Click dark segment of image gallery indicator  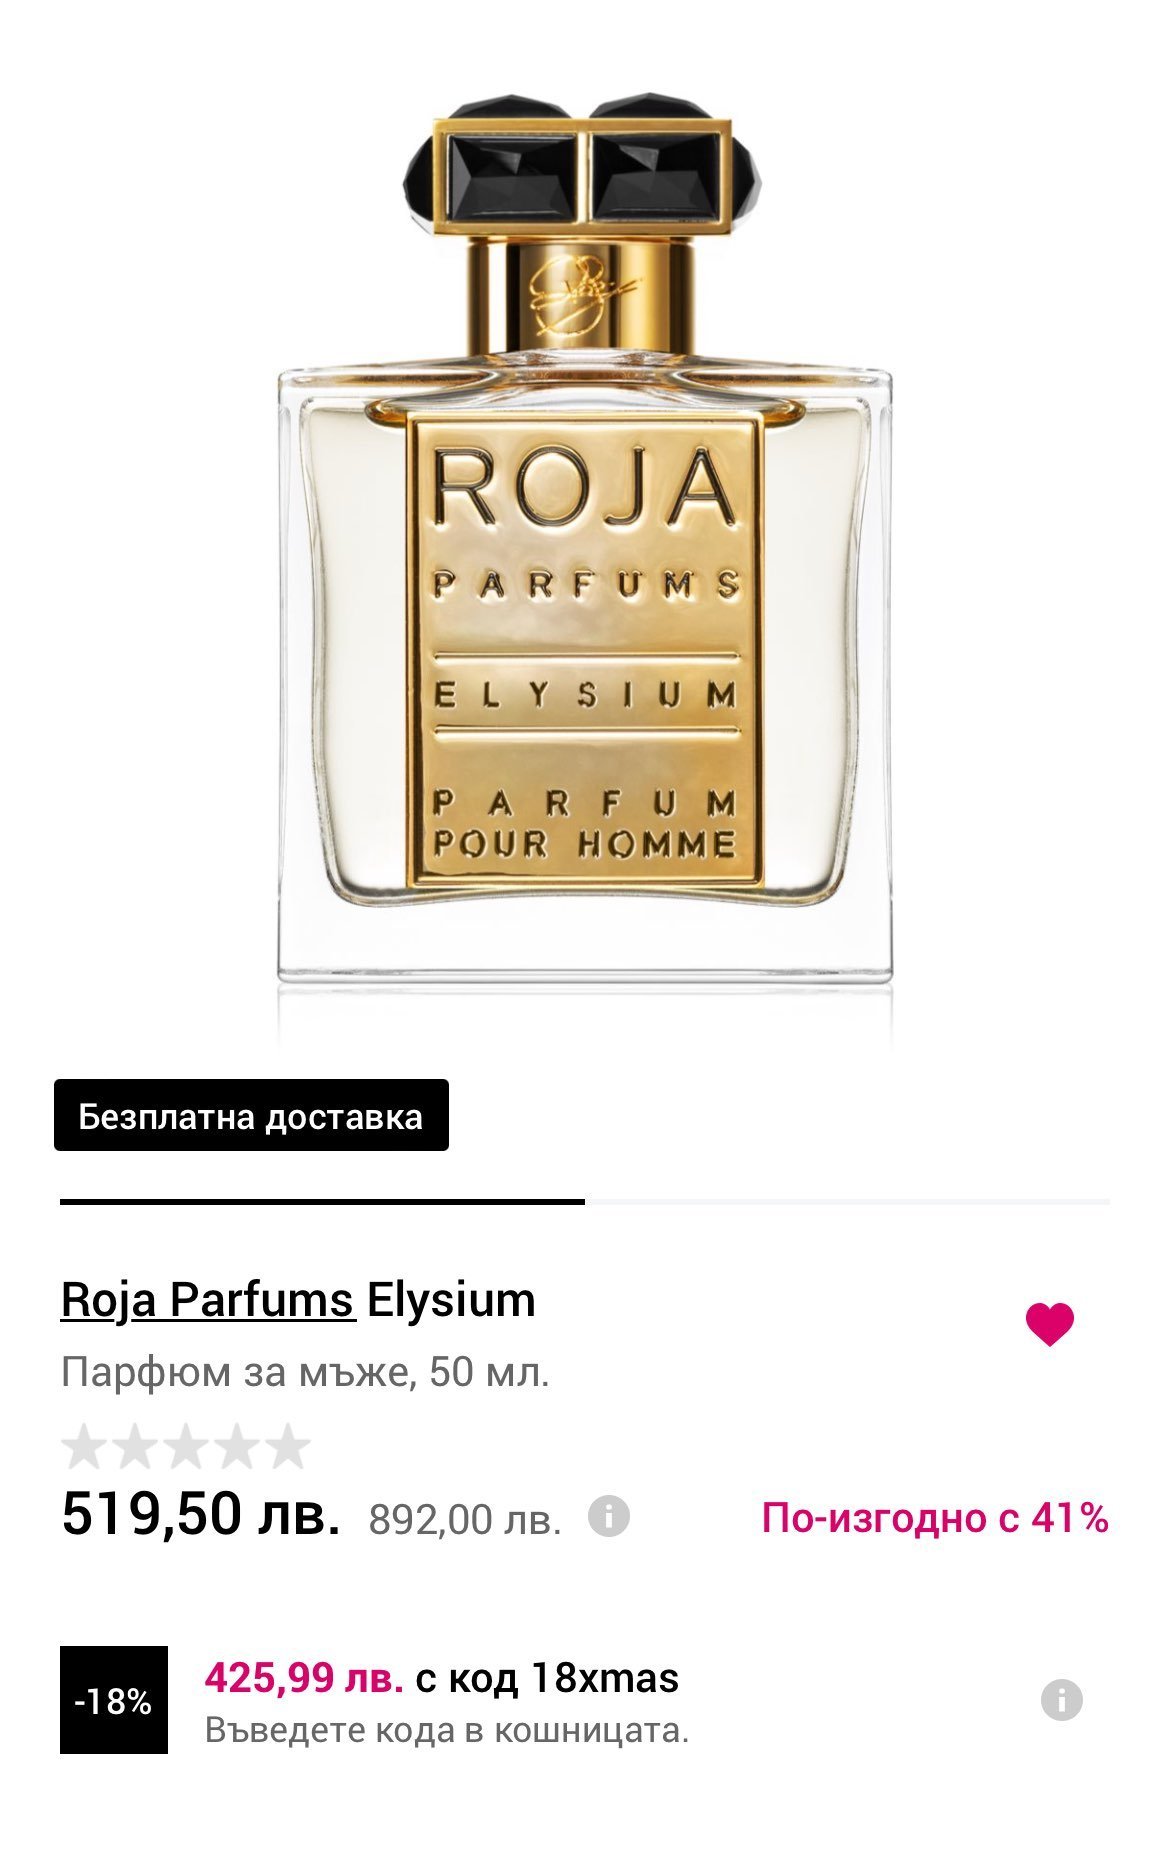(x=322, y=1201)
